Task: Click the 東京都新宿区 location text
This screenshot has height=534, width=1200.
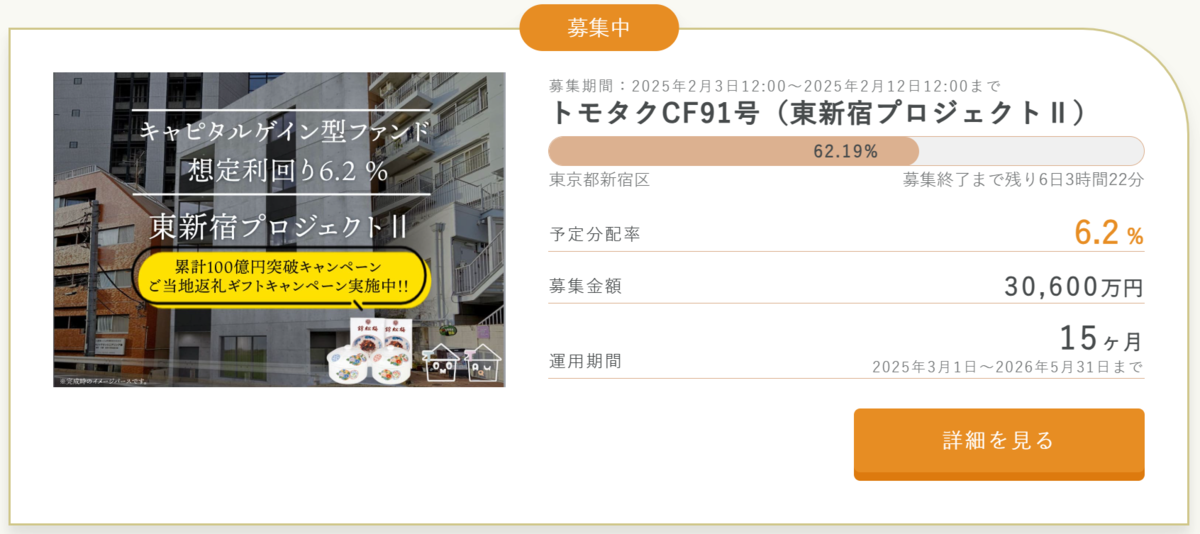Action: 600,180
